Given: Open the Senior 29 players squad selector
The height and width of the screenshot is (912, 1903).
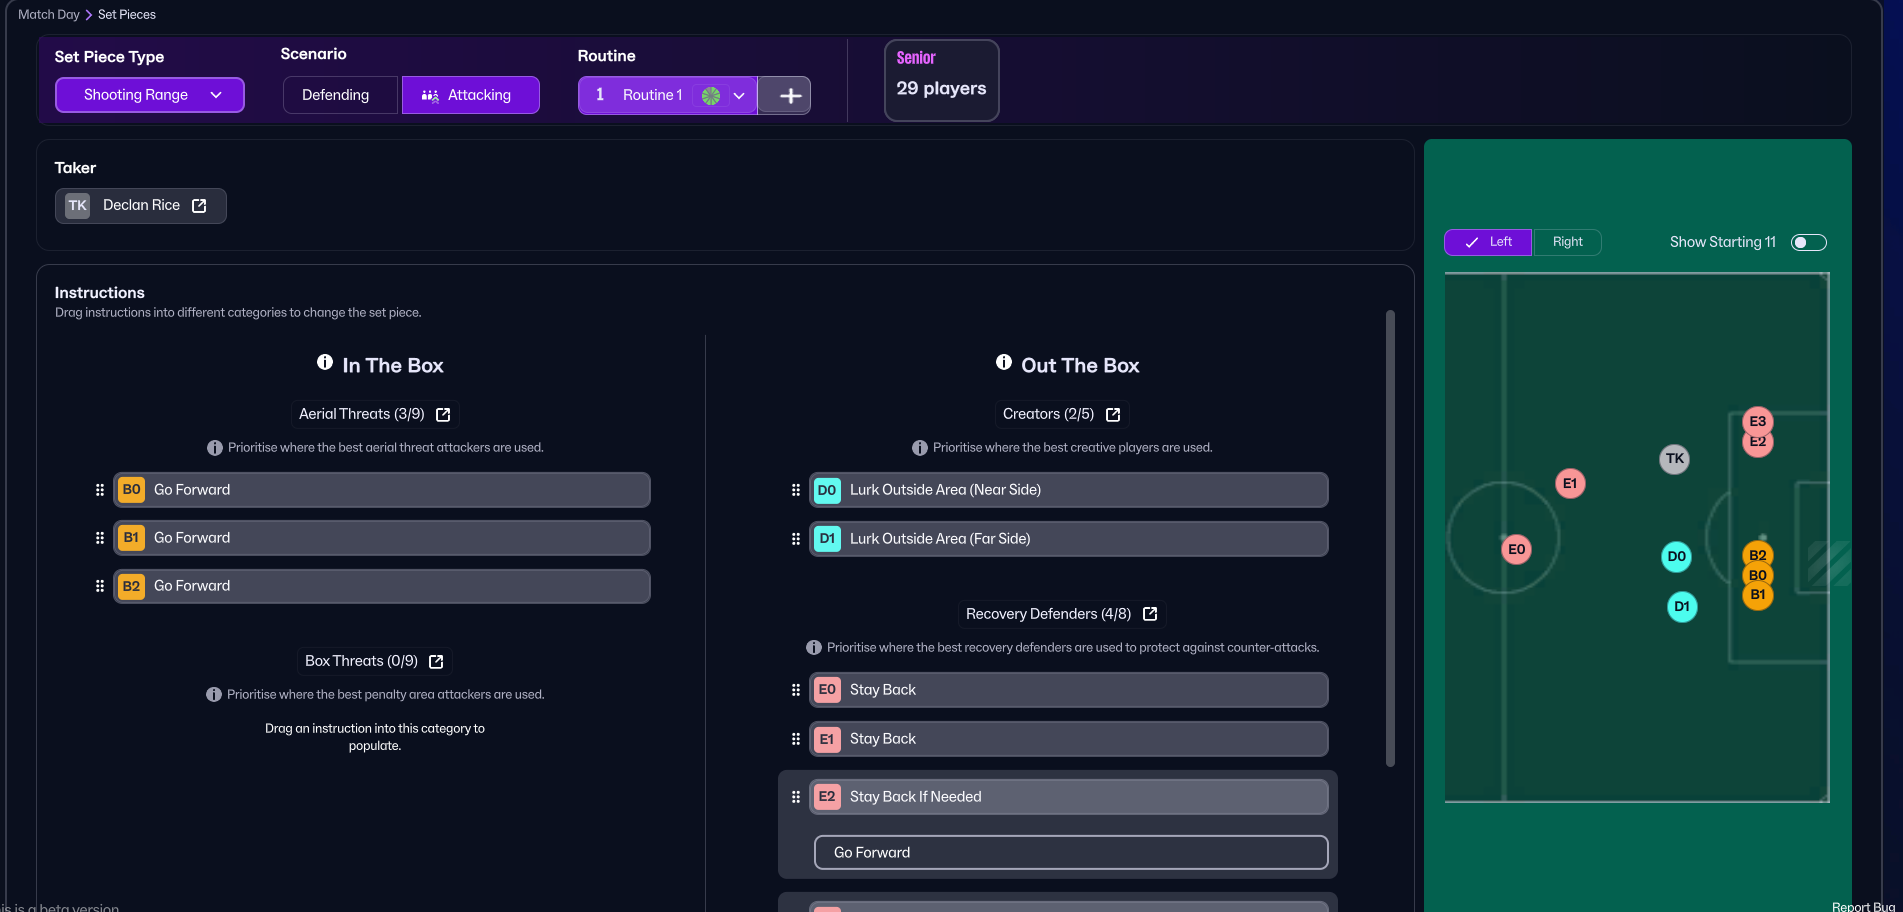Looking at the screenshot, I should 941,80.
